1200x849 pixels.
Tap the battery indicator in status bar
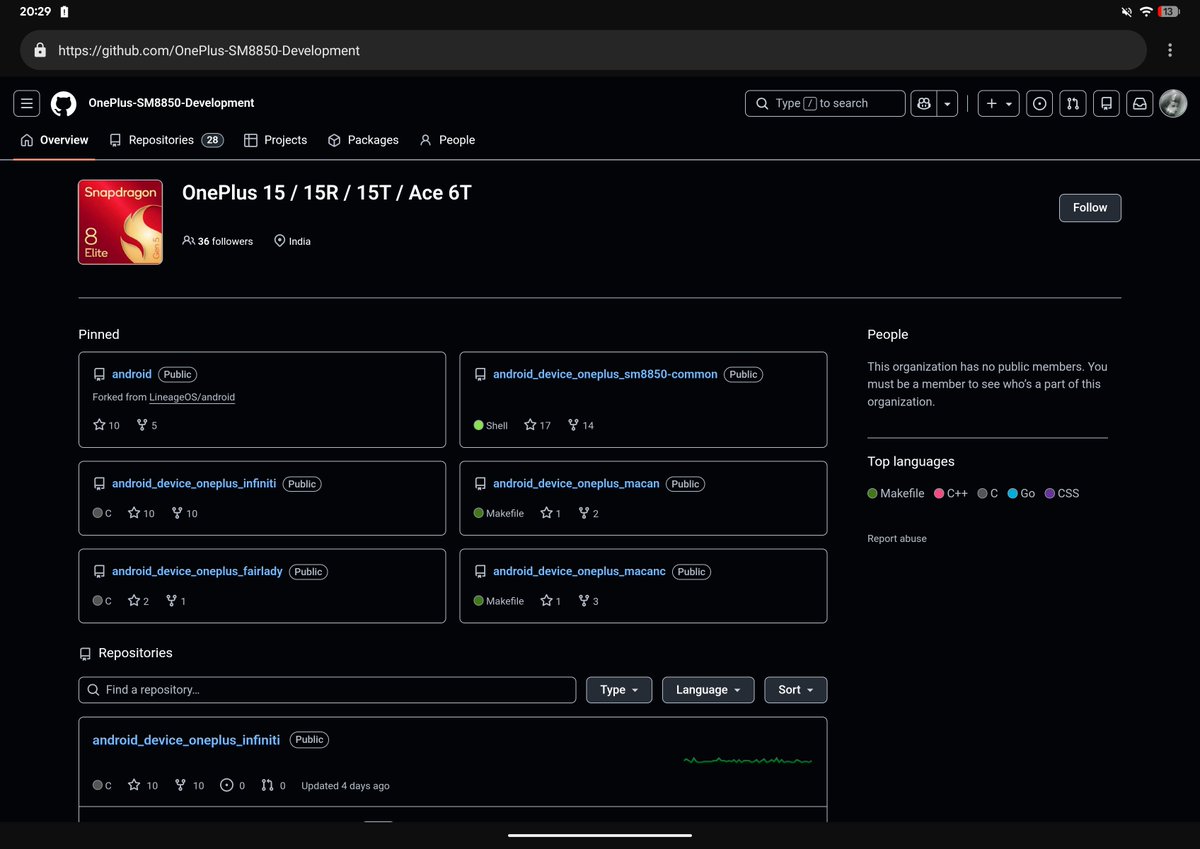1169,12
